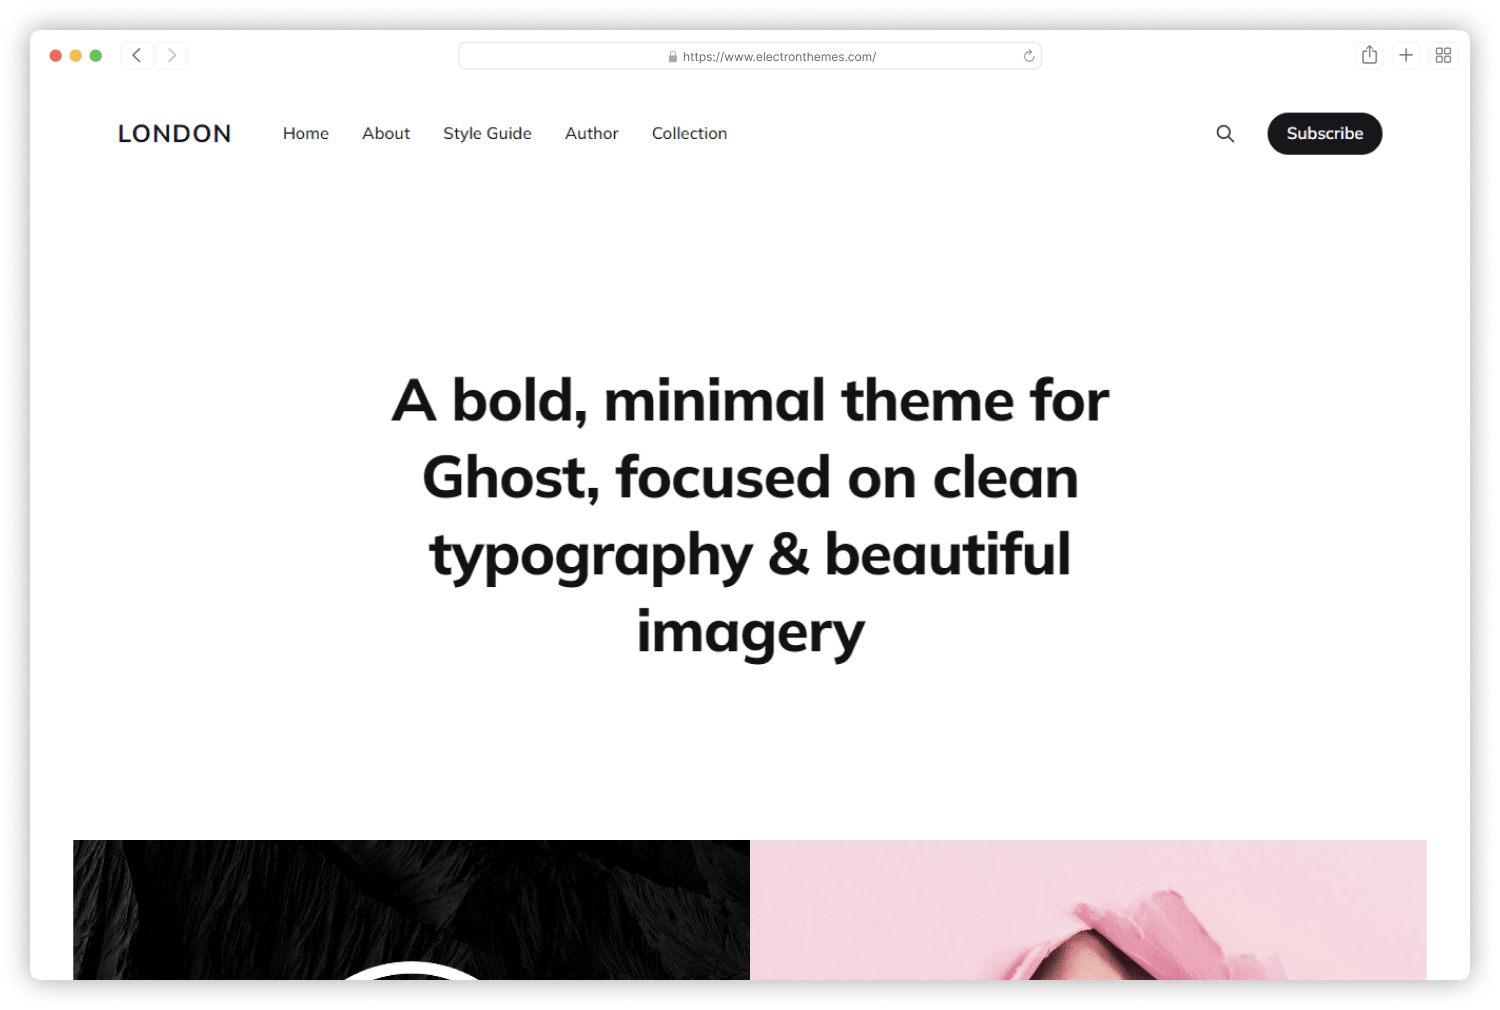Viewport: 1500px width, 1010px height.
Task: Open the About menu item
Action: (x=386, y=133)
